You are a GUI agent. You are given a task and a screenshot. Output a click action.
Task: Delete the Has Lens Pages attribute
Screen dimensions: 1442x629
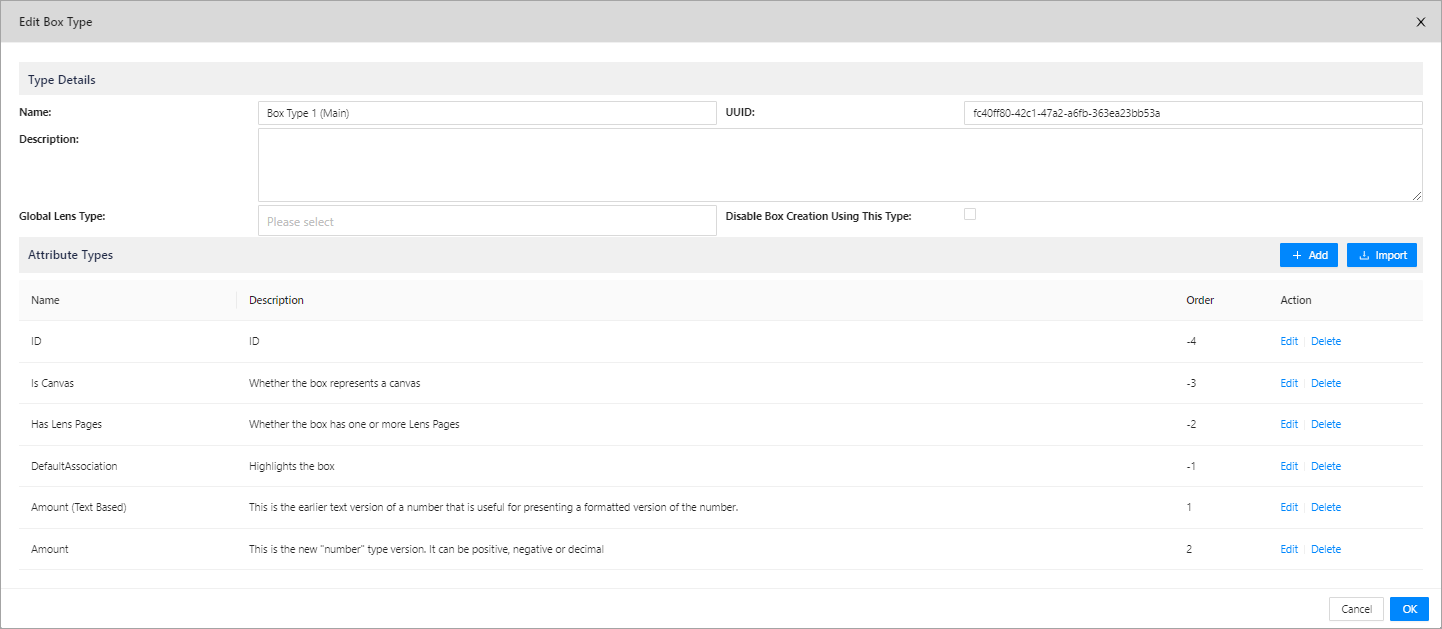(x=1325, y=424)
